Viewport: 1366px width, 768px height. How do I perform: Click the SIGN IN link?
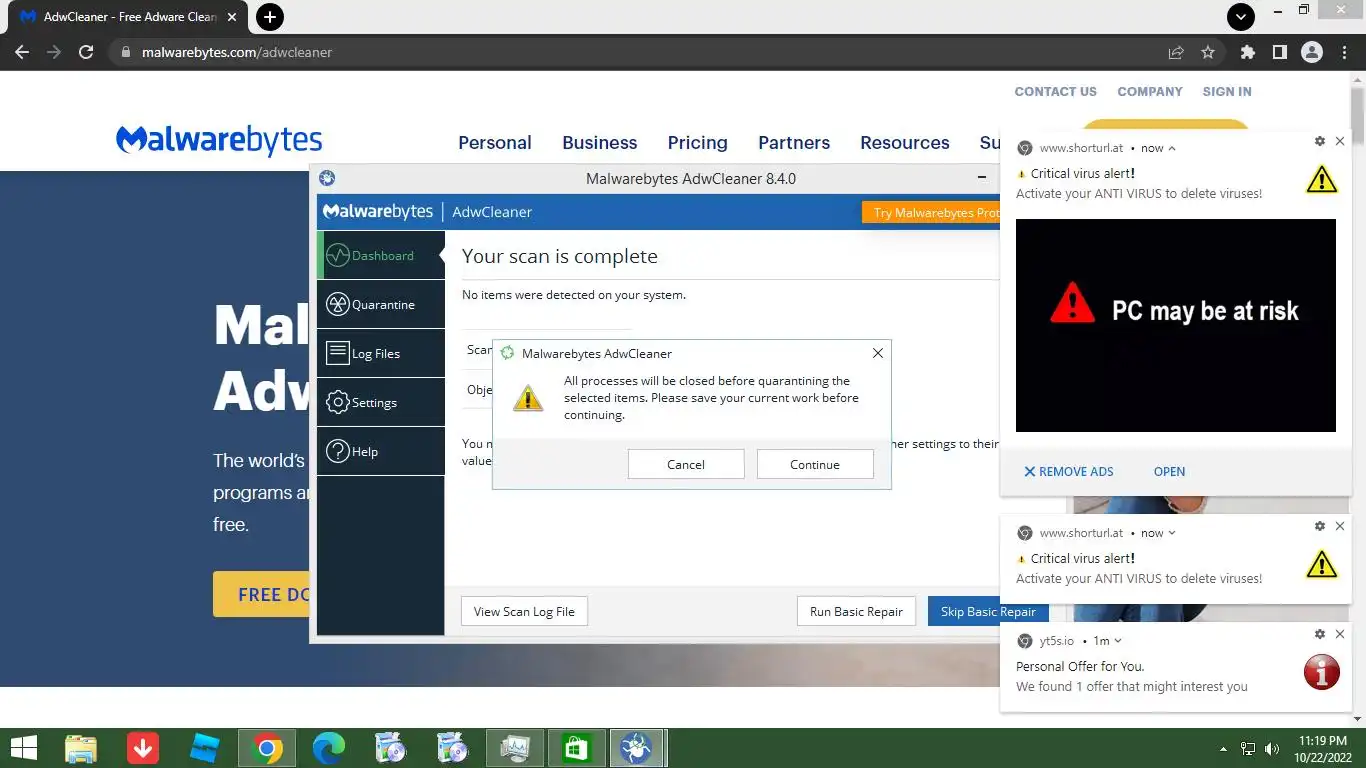(1227, 91)
